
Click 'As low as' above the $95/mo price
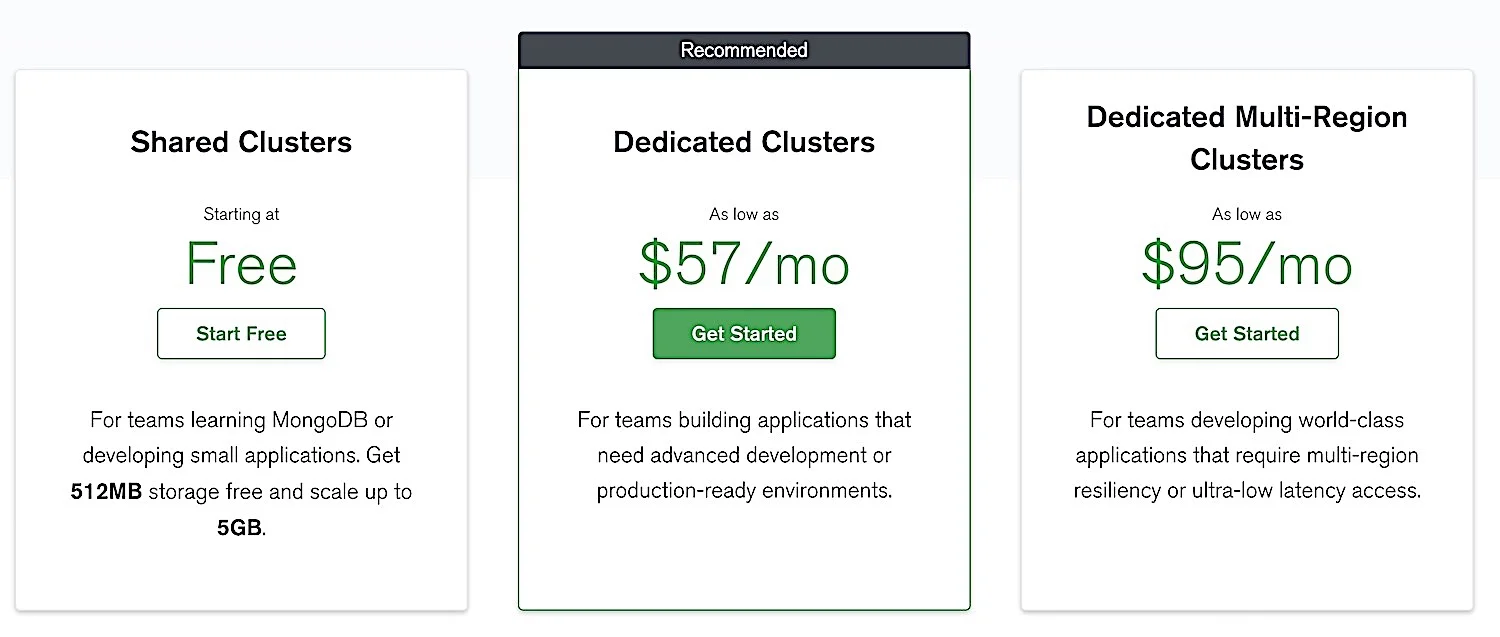tap(1247, 214)
